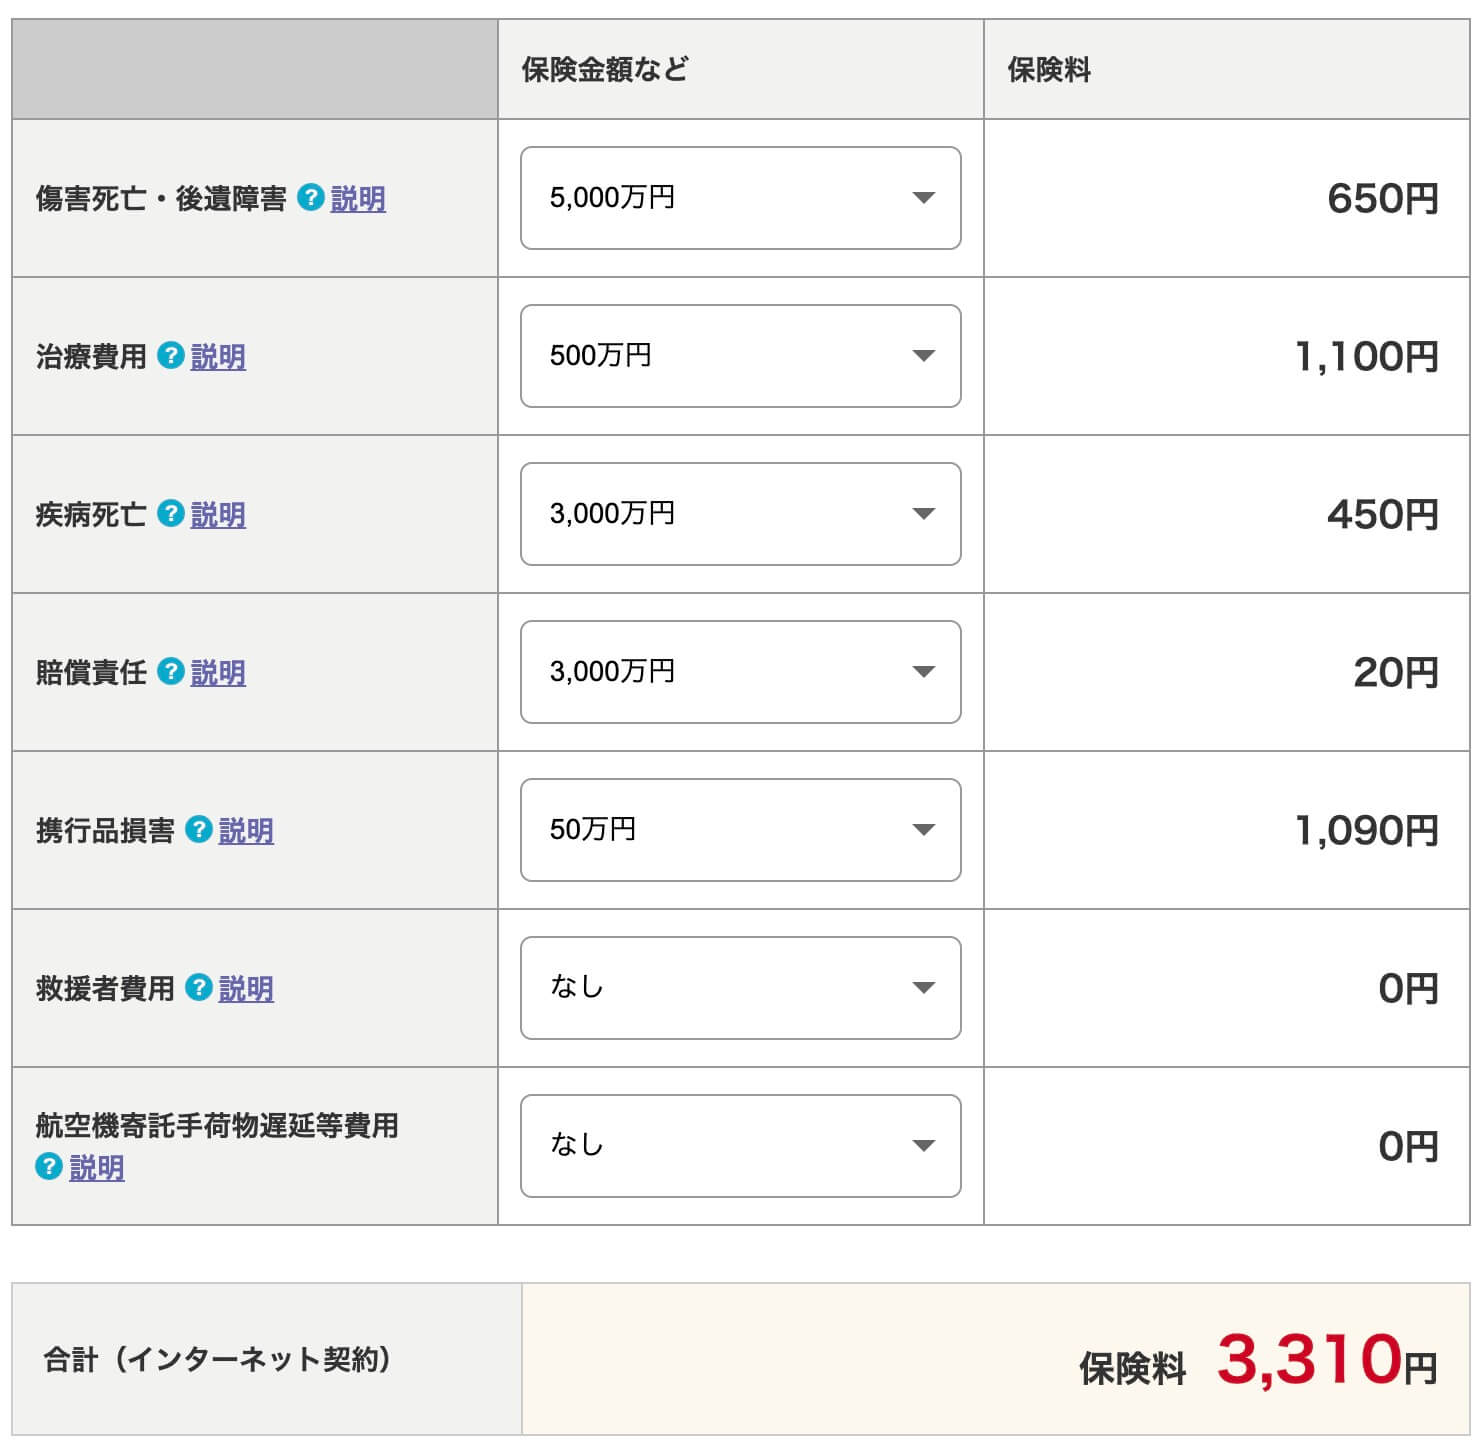Click help icon beside 疾病死亡
Image resolution: width=1484 pixels, height=1454 pixels.
[x=171, y=514]
